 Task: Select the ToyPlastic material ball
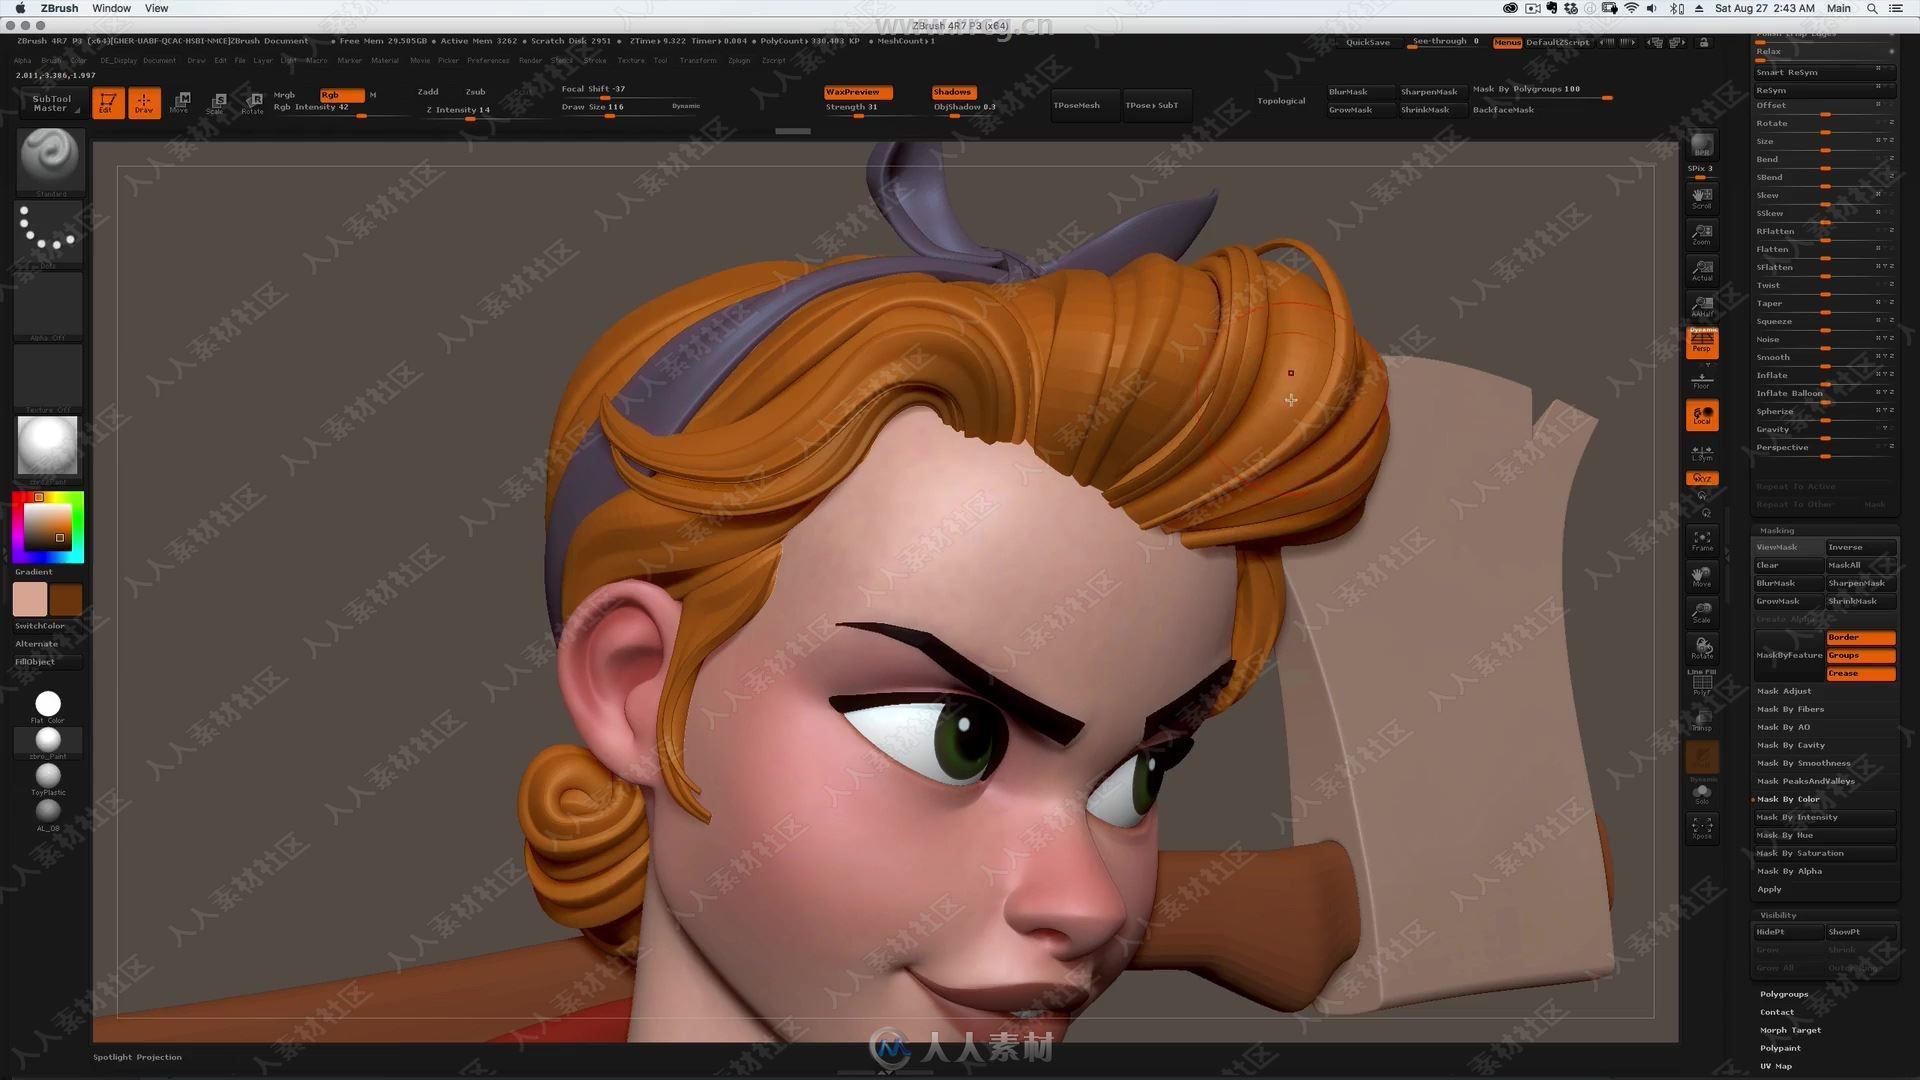coord(48,777)
